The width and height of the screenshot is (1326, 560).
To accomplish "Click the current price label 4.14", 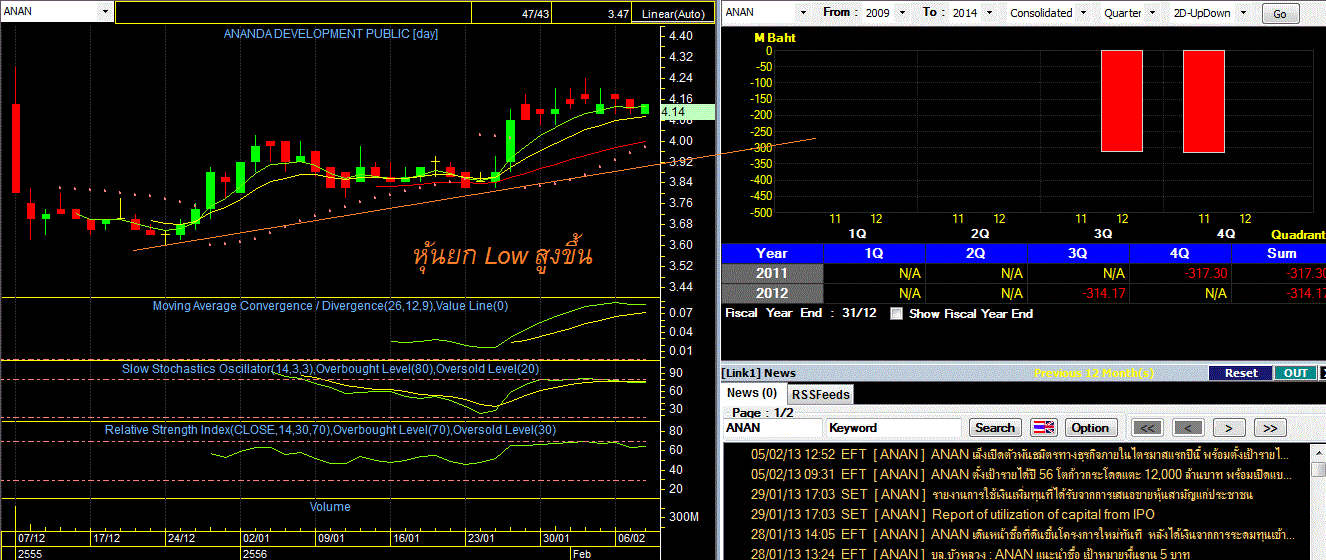I will [688, 112].
